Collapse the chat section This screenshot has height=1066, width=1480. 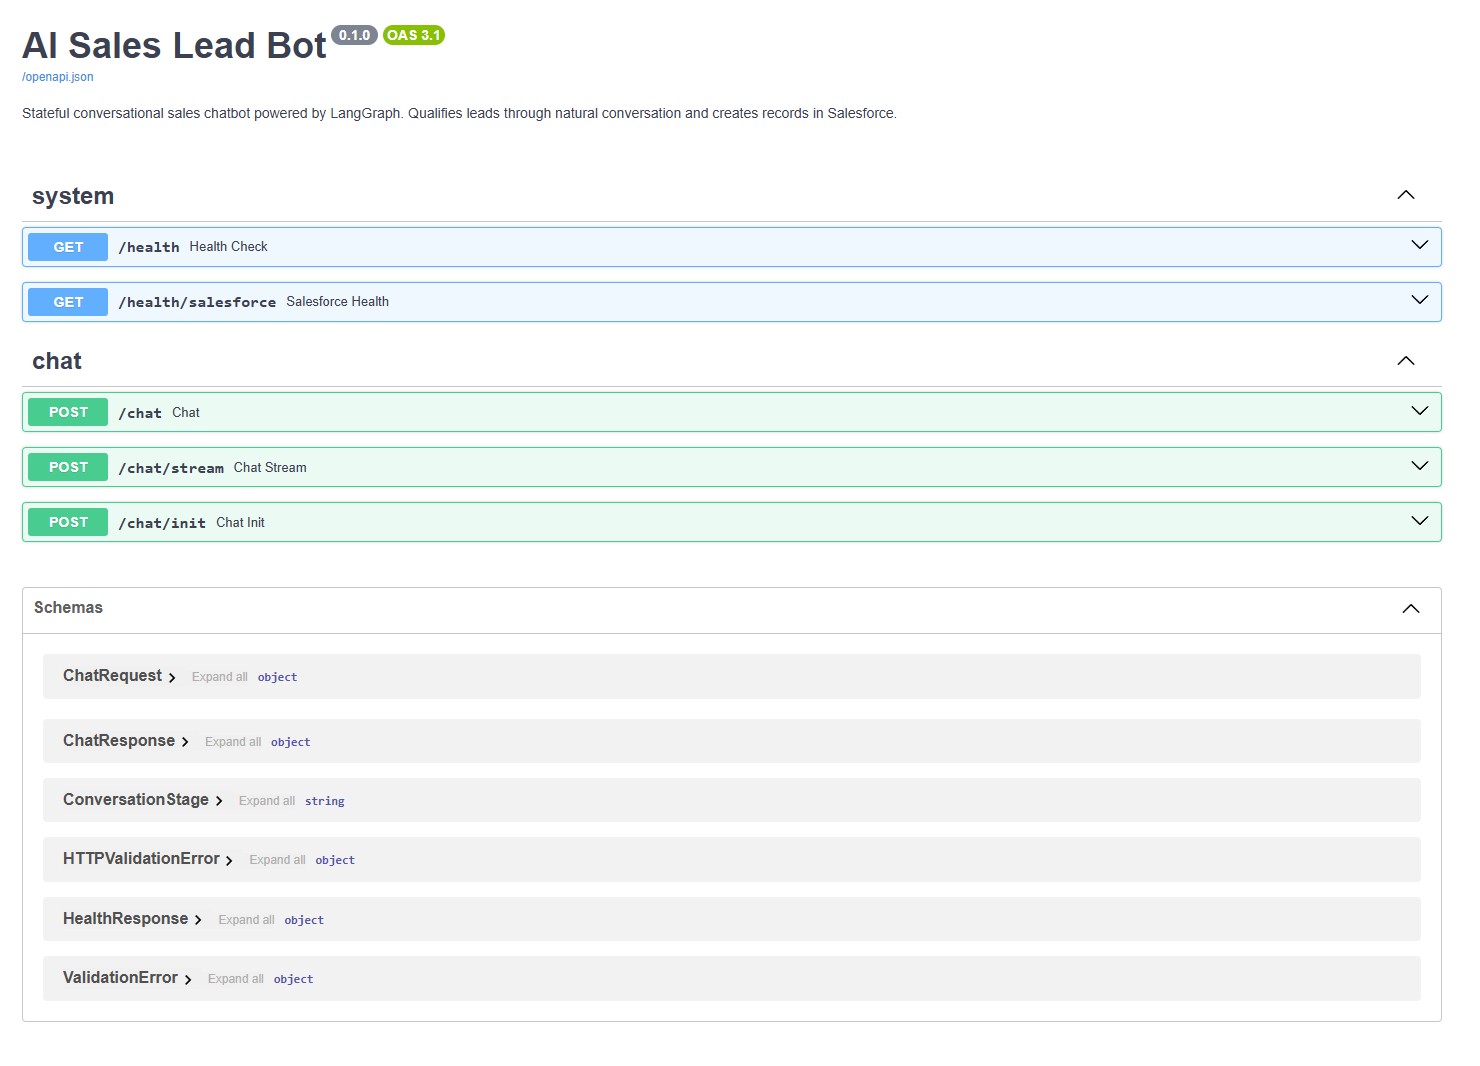click(1406, 360)
